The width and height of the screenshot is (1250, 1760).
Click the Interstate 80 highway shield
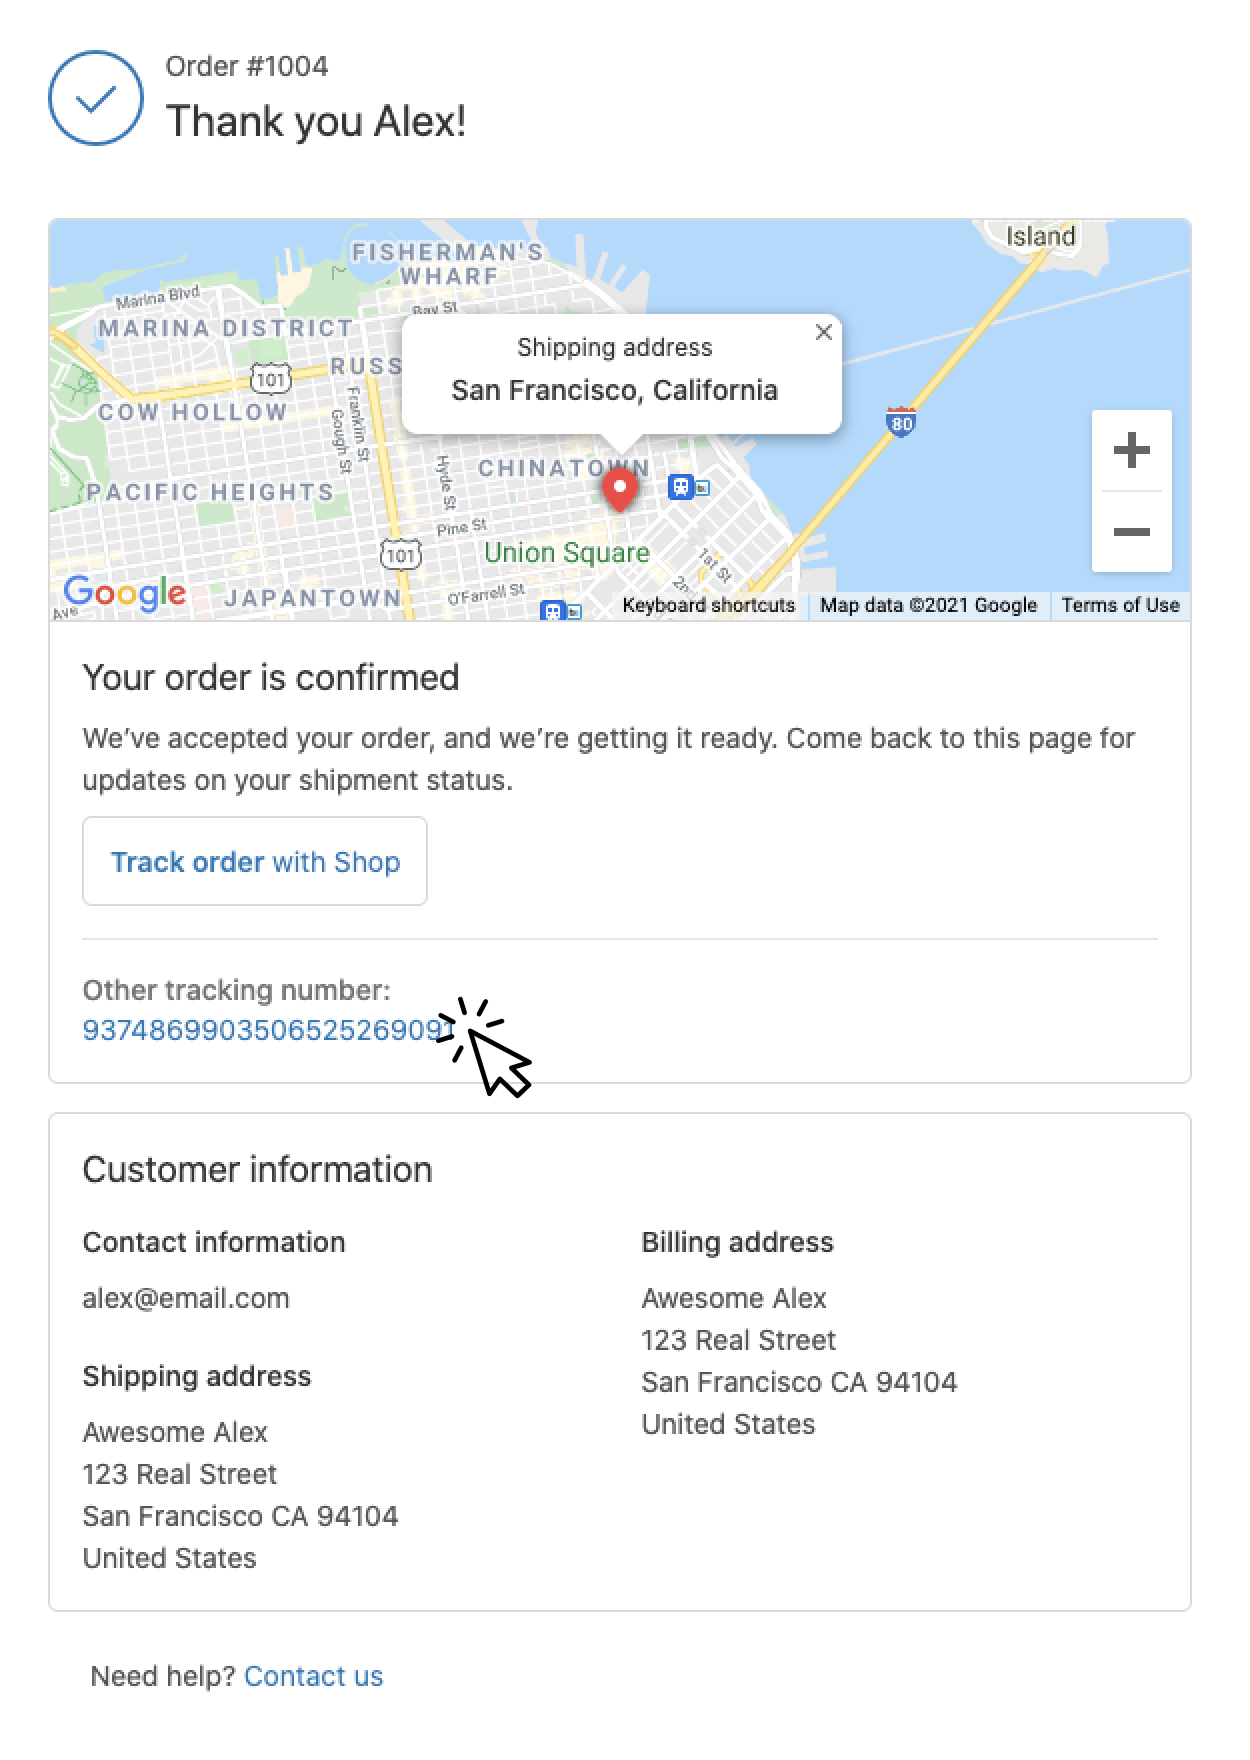click(x=901, y=421)
